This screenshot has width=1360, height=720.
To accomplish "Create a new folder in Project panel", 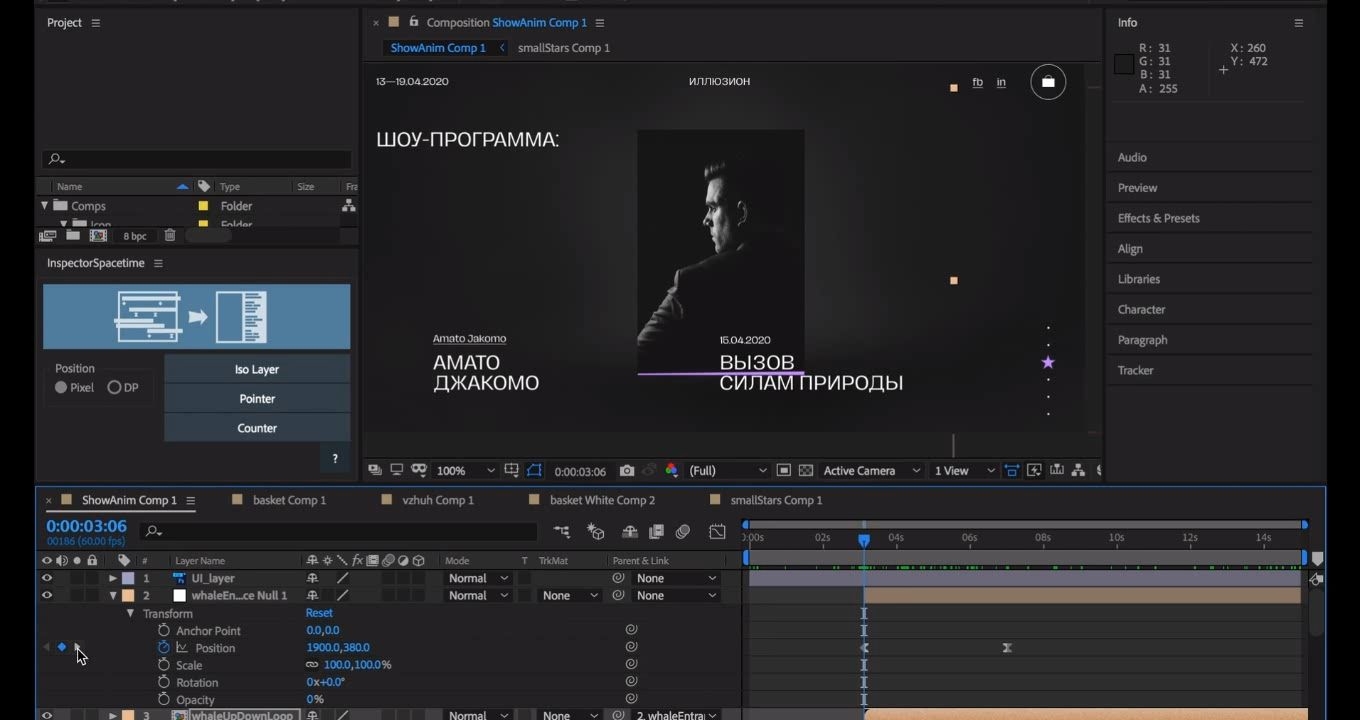I will coord(73,236).
